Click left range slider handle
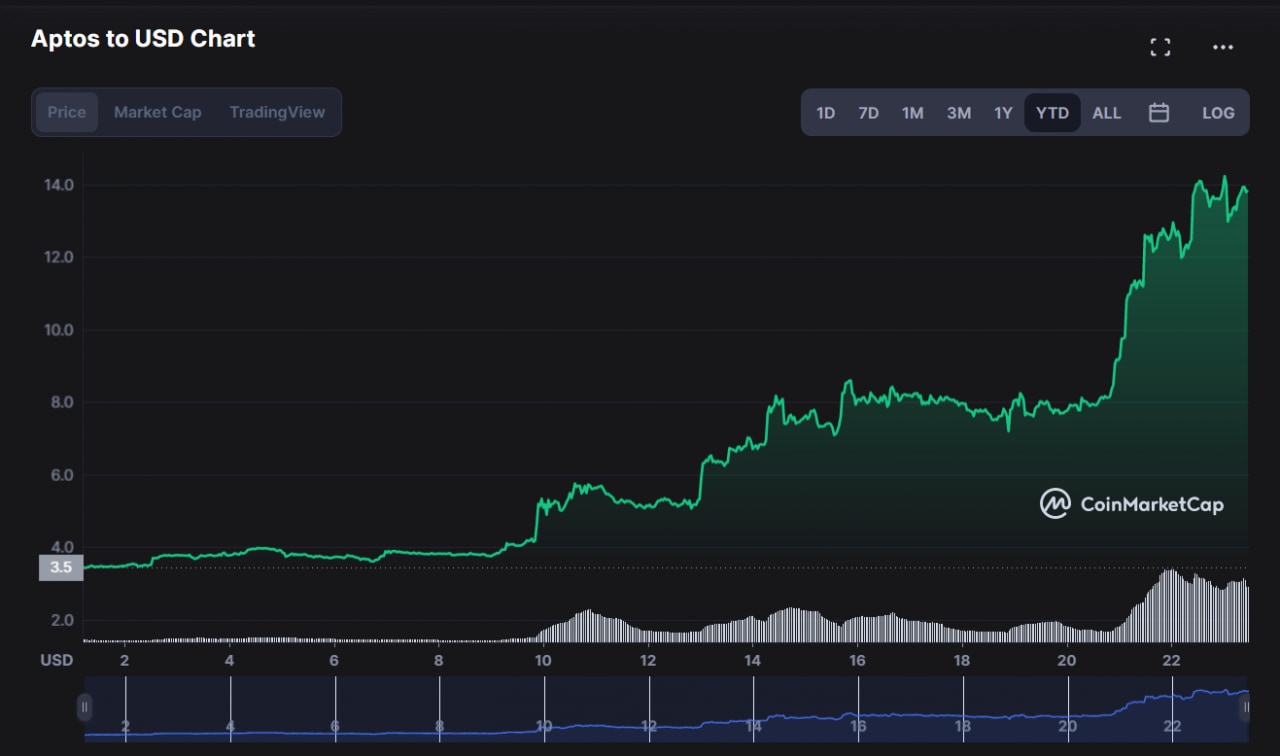 85,707
